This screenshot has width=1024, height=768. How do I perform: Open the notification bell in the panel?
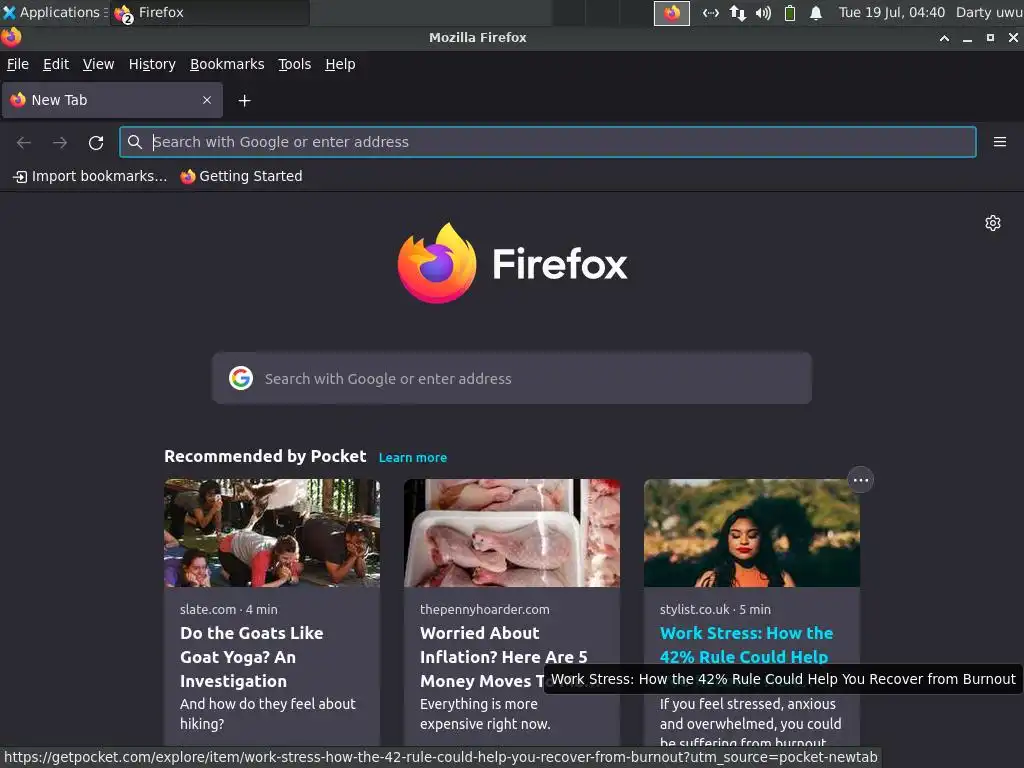coord(816,12)
